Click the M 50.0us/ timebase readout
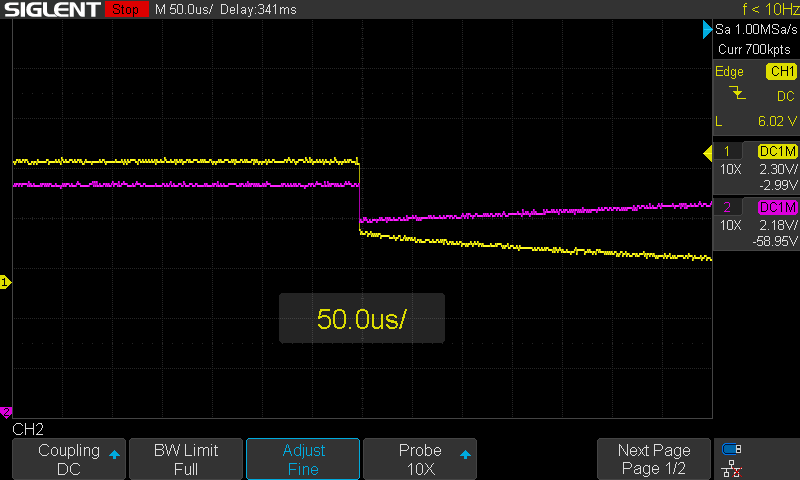800x480 pixels. (x=184, y=9)
